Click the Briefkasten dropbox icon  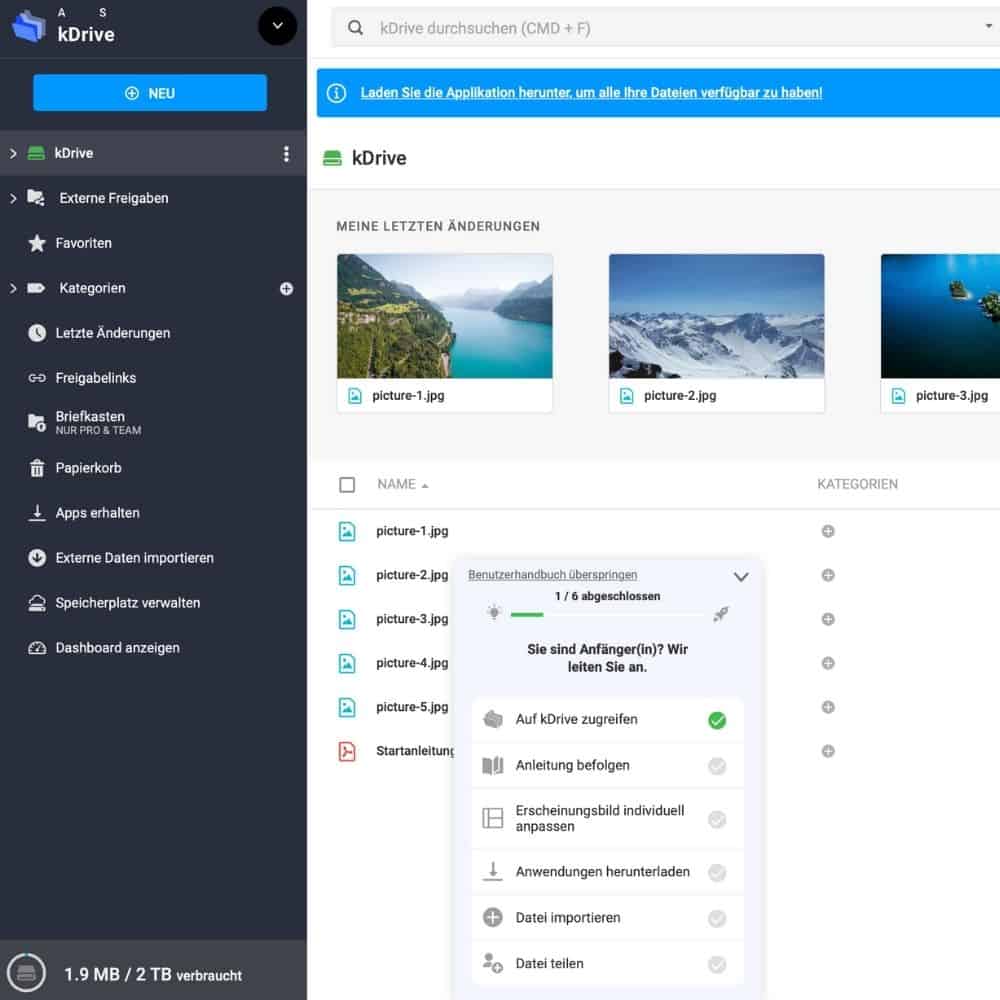(37, 422)
